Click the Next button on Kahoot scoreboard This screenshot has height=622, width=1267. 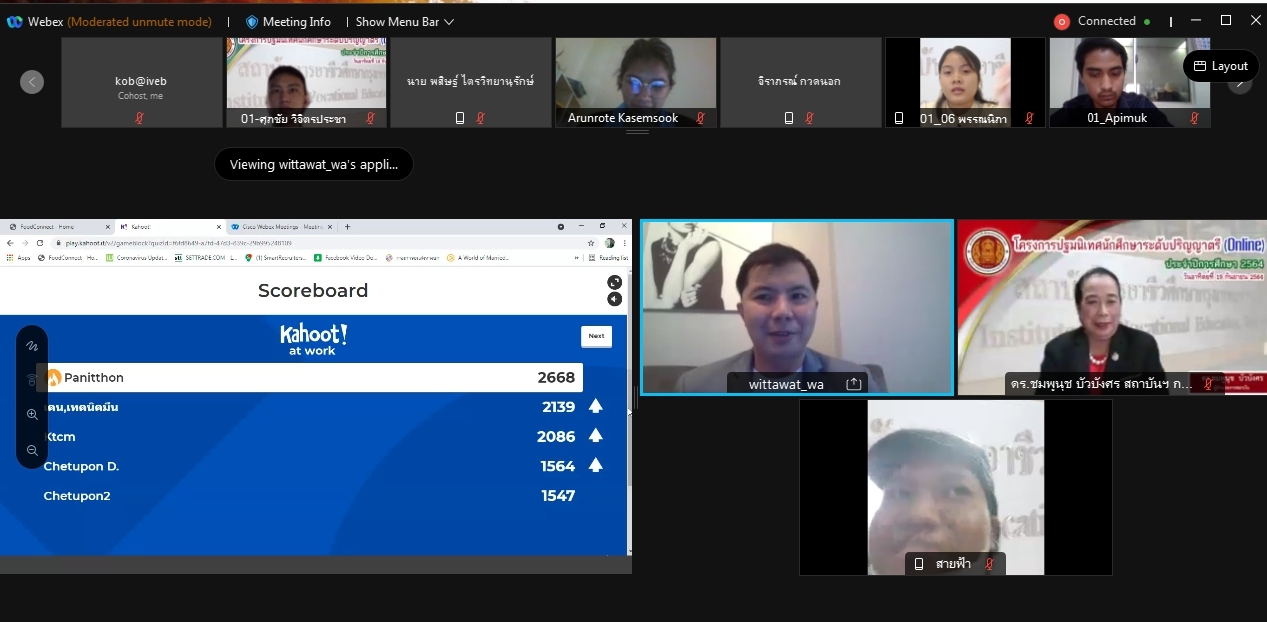(x=596, y=336)
